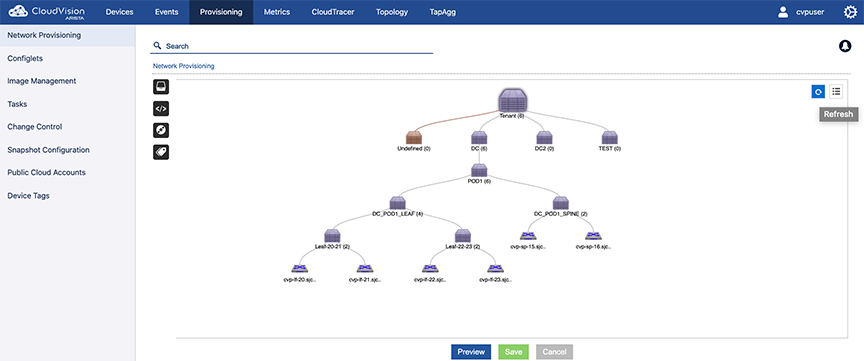Viewport: 864px width, 361px height.
Task: Click the image bundle disc icon
Action: (x=161, y=130)
